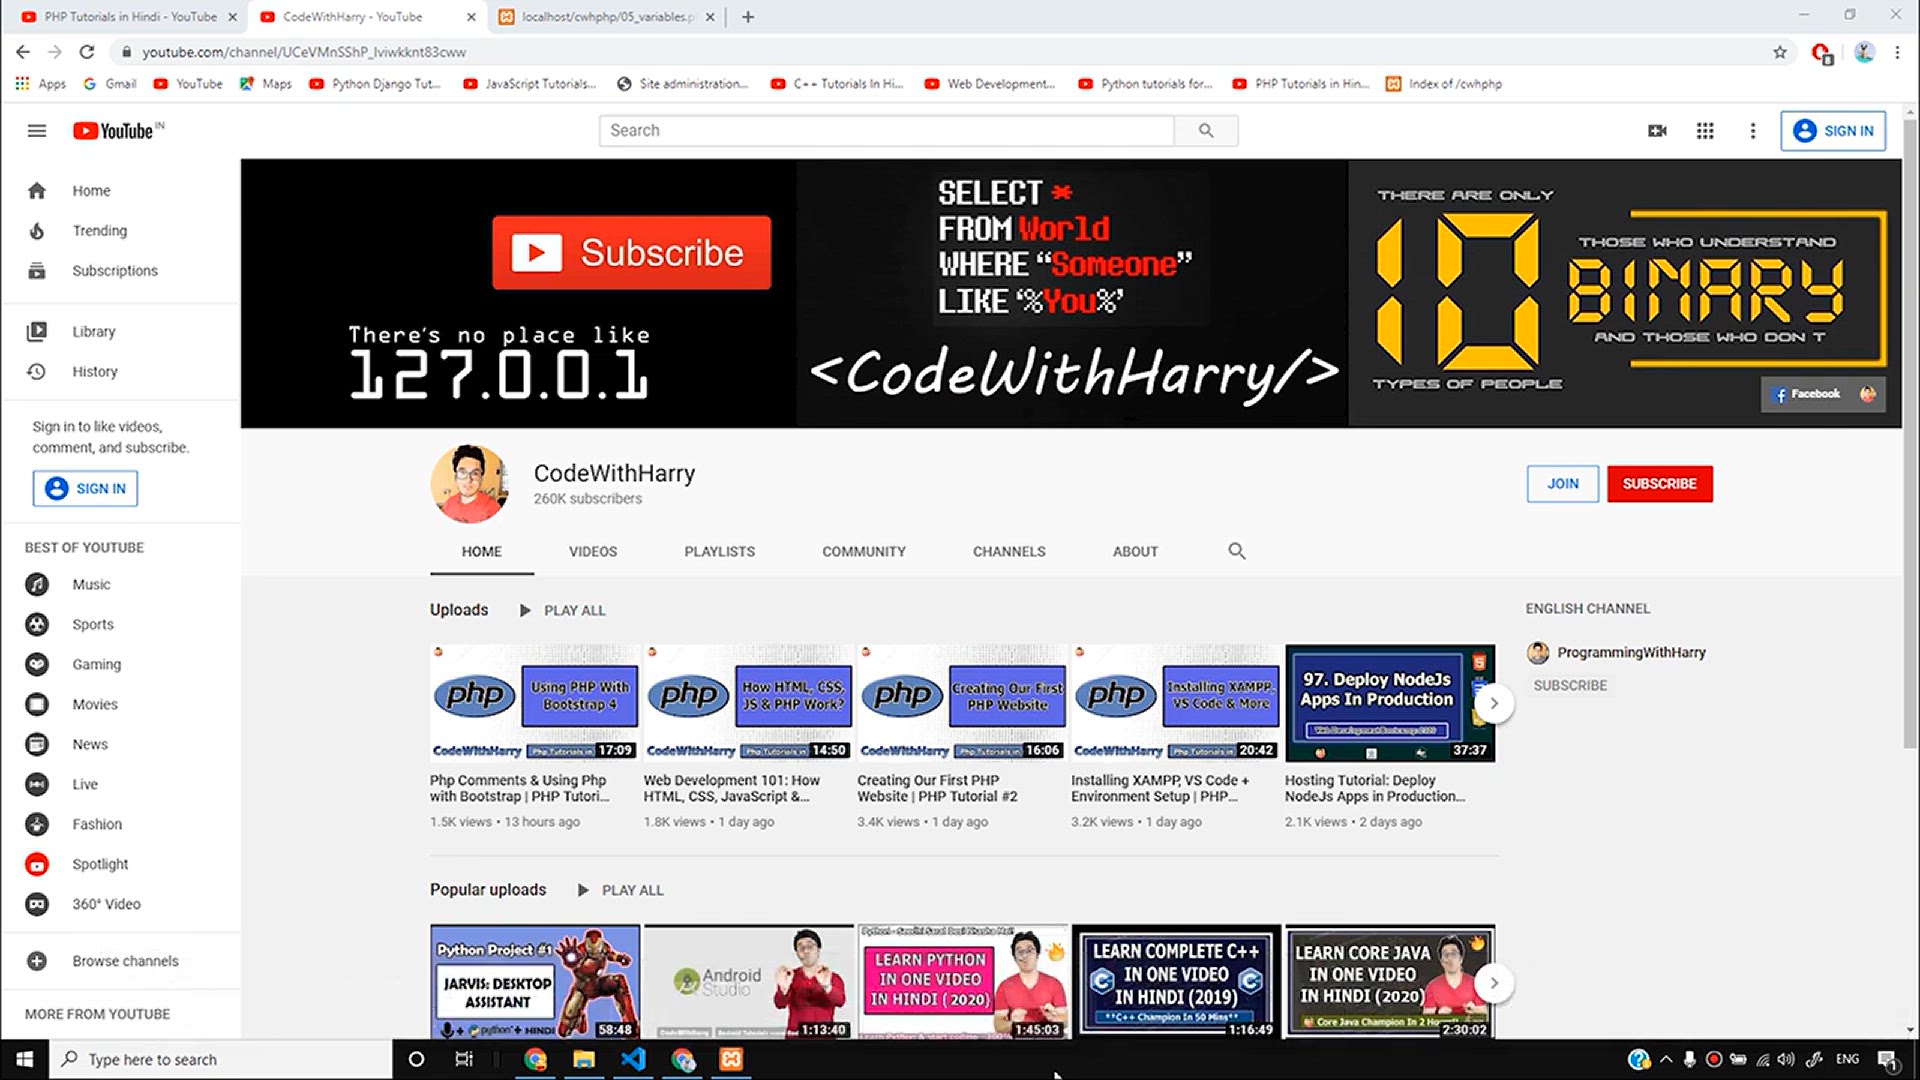The image size is (1920, 1080).
Task: Open Jarvis Desktop Assistant video thumbnail
Action: (535, 982)
